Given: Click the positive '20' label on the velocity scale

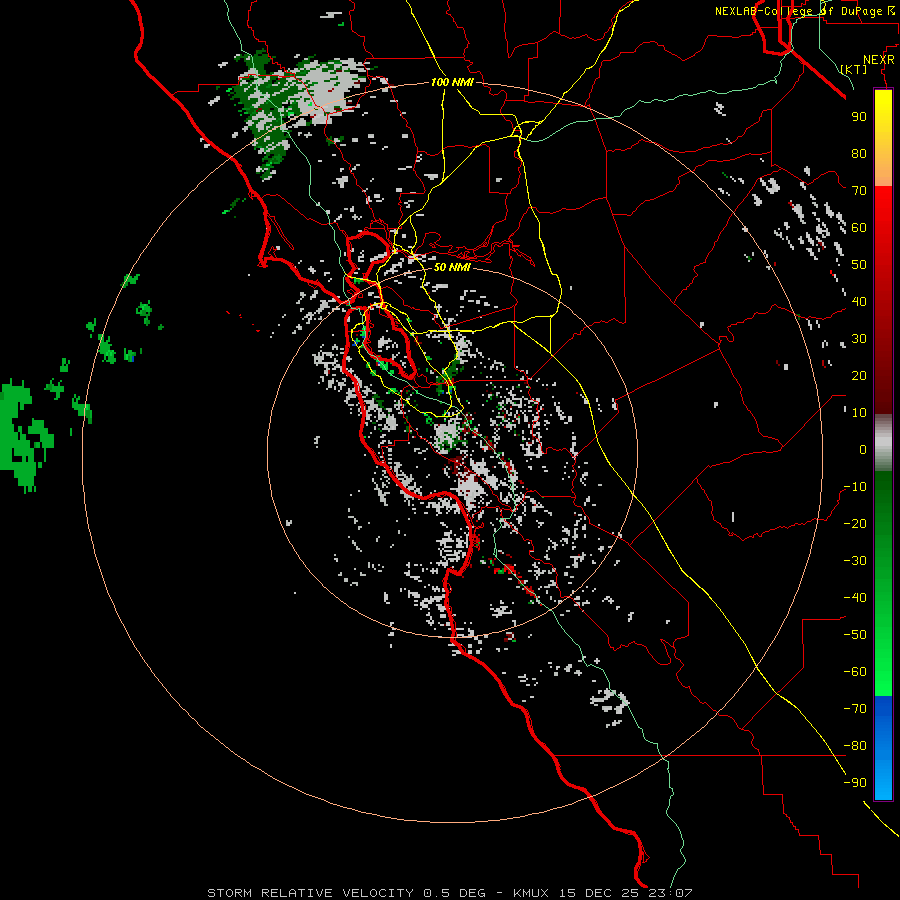Looking at the screenshot, I should (x=859, y=375).
